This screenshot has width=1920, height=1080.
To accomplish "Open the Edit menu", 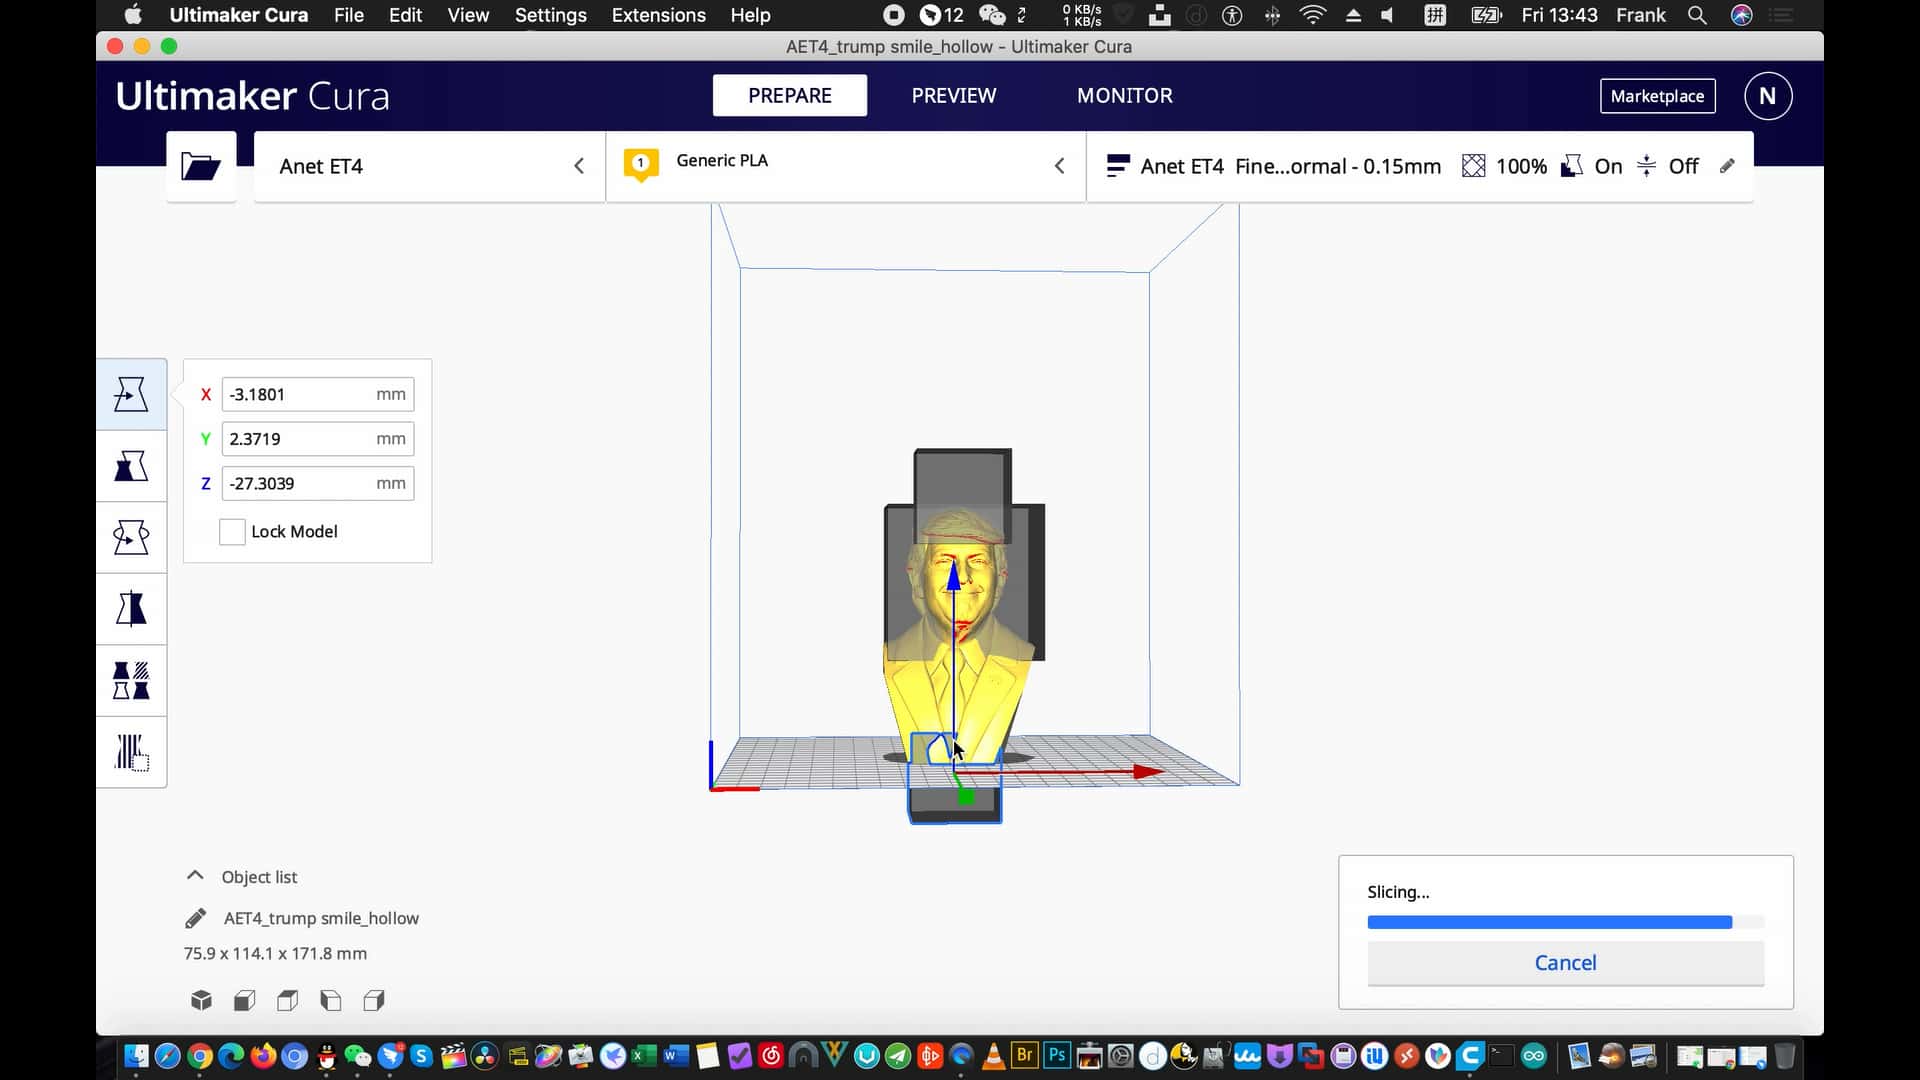I will pos(405,15).
